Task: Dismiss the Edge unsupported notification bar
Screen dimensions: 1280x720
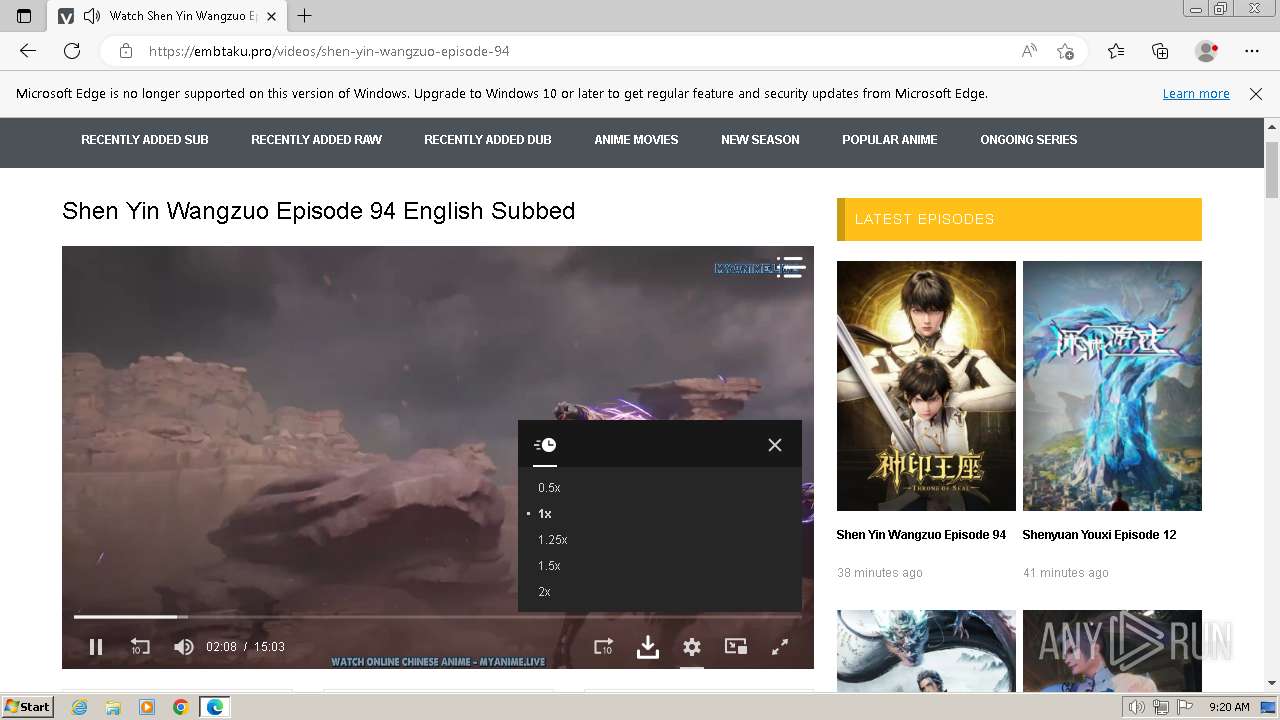Action: click(1256, 93)
